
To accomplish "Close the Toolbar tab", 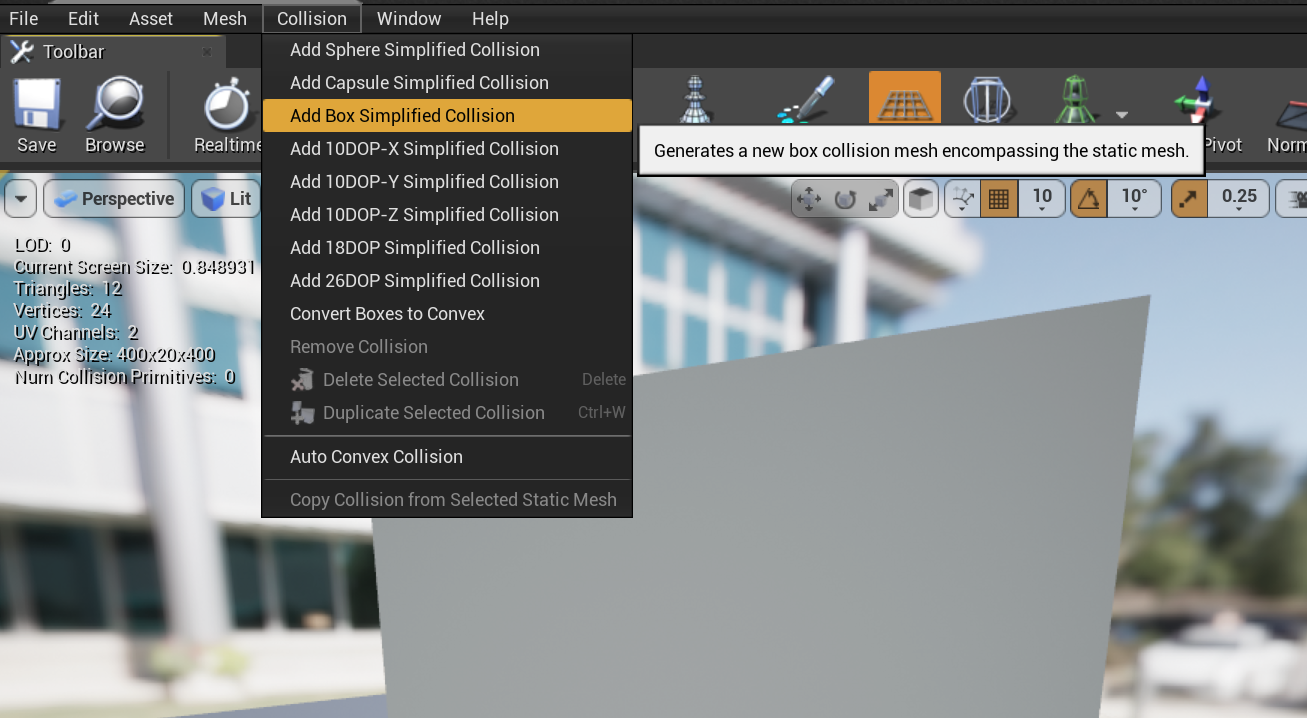I will pyautogui.click(x=207, y=52).
